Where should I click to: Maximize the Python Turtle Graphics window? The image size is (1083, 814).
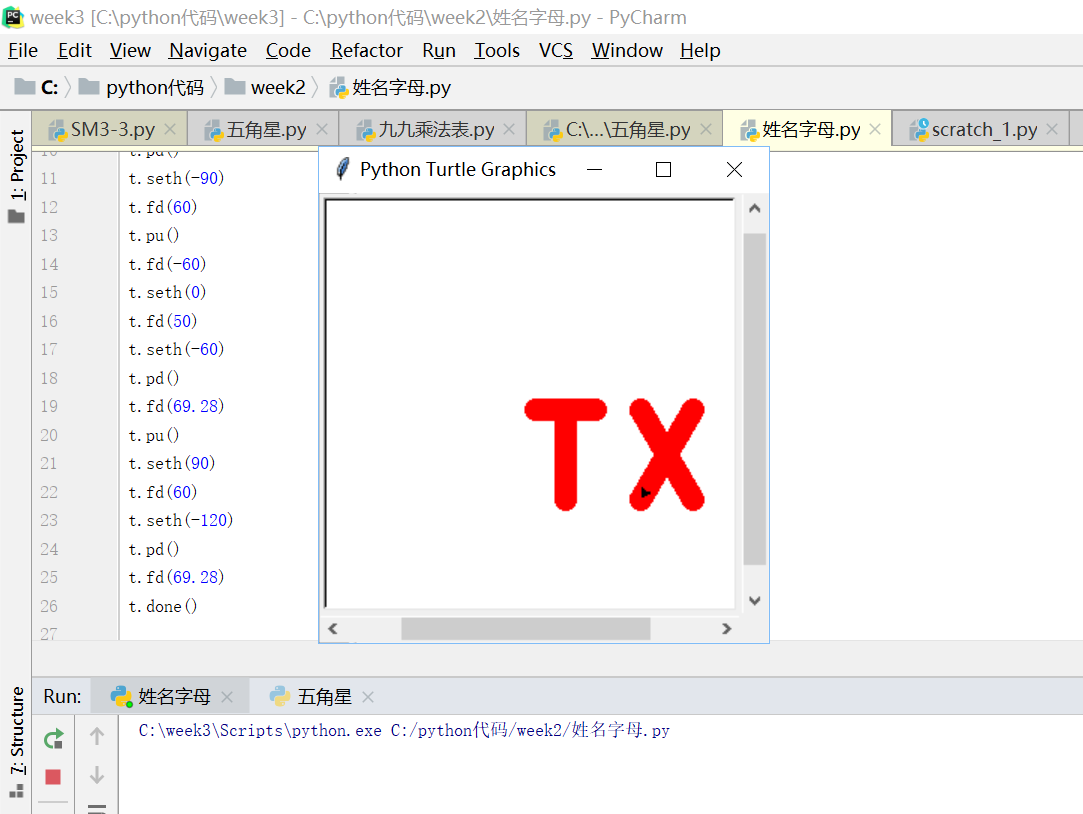[663, 169]
